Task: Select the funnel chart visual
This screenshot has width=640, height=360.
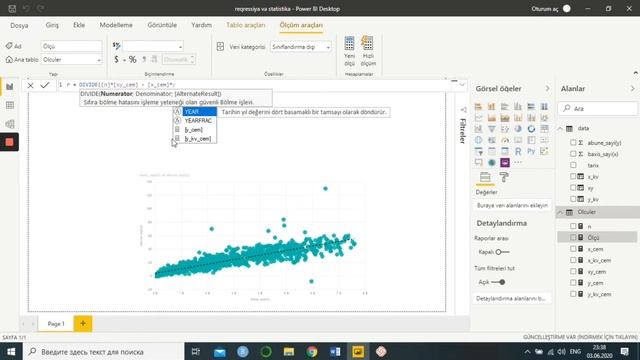Action: (x=491, y=129)
